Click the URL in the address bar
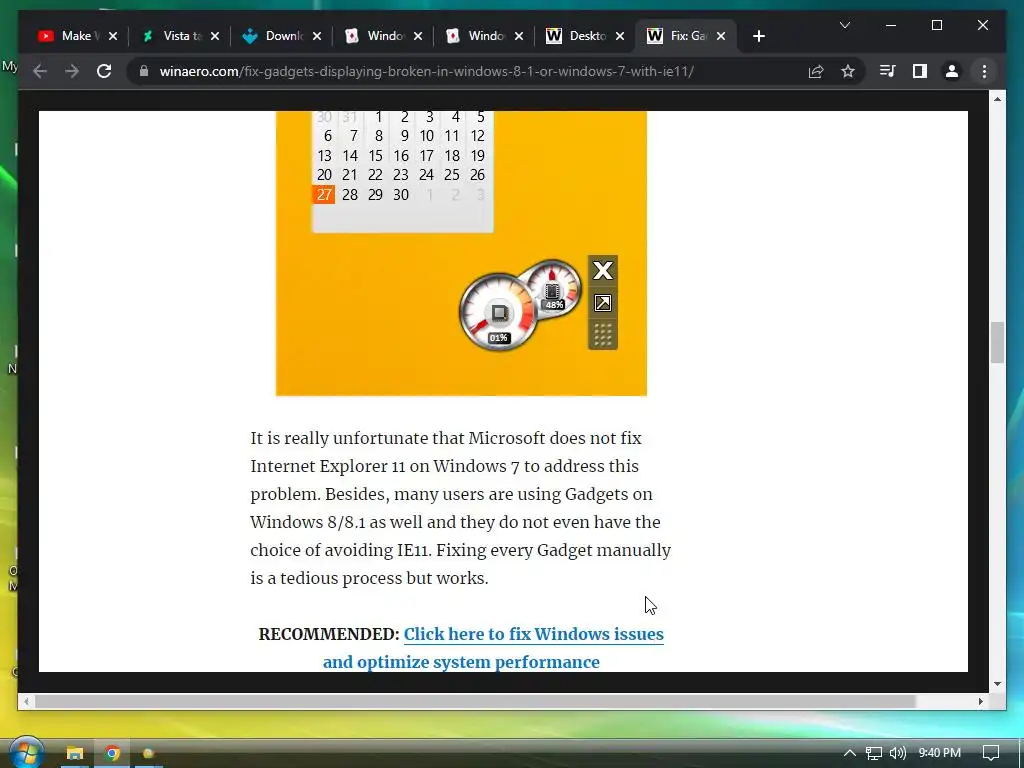 [426, 71]
